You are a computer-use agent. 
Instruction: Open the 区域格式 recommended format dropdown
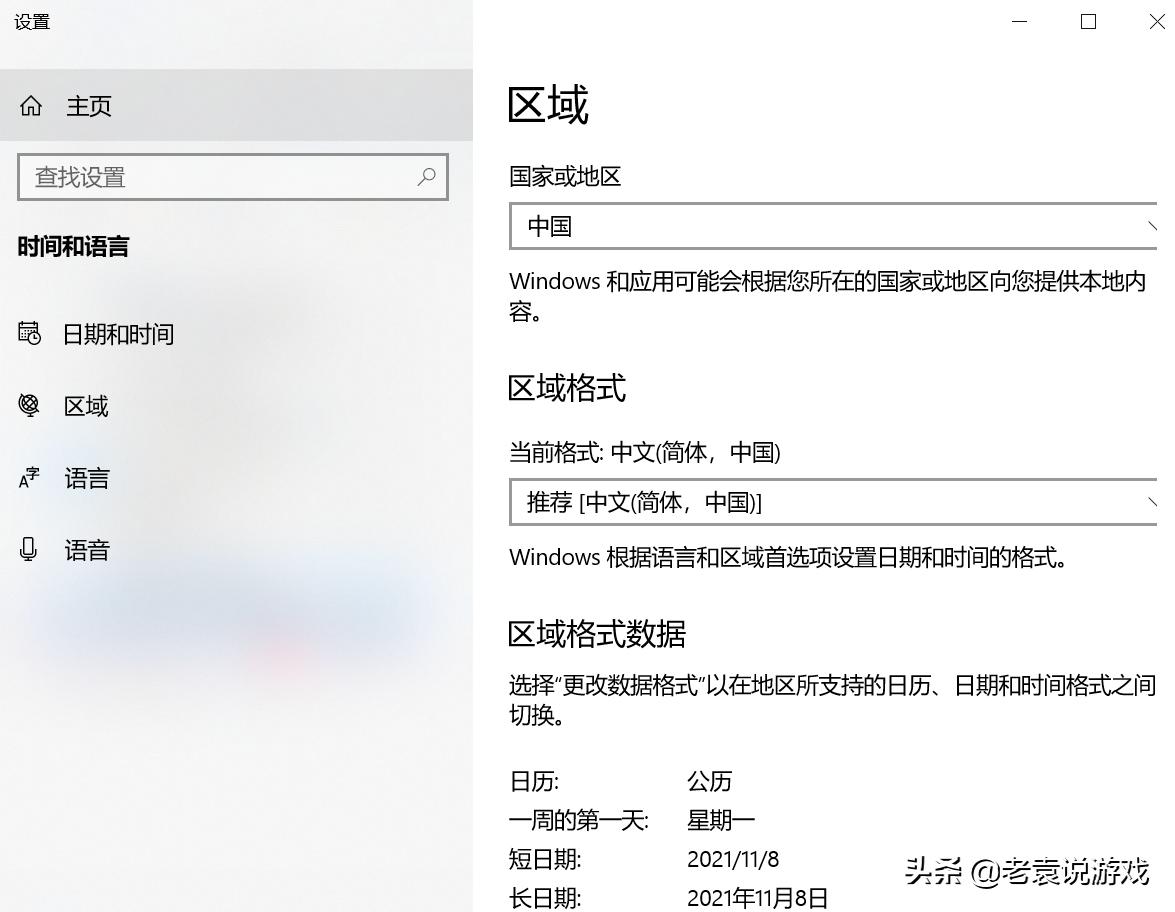(830, 503)
